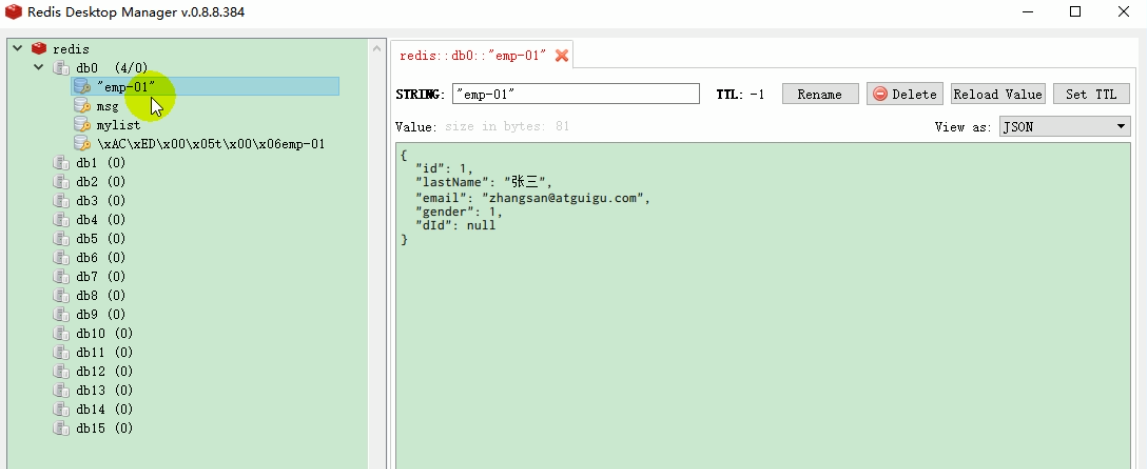Click the key icon beside \xAC\xED serialized key
Image resolution: width=1147 pixels, height=469 pixels.
coord(82,144)
